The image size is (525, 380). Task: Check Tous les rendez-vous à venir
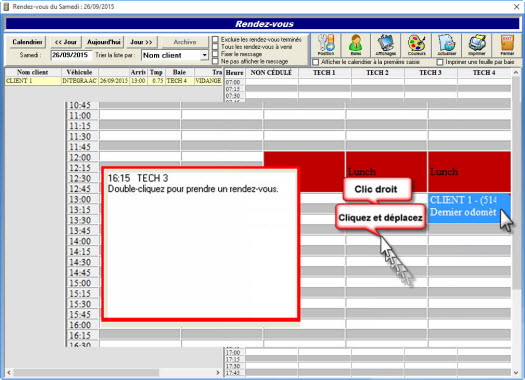point(215,47)
